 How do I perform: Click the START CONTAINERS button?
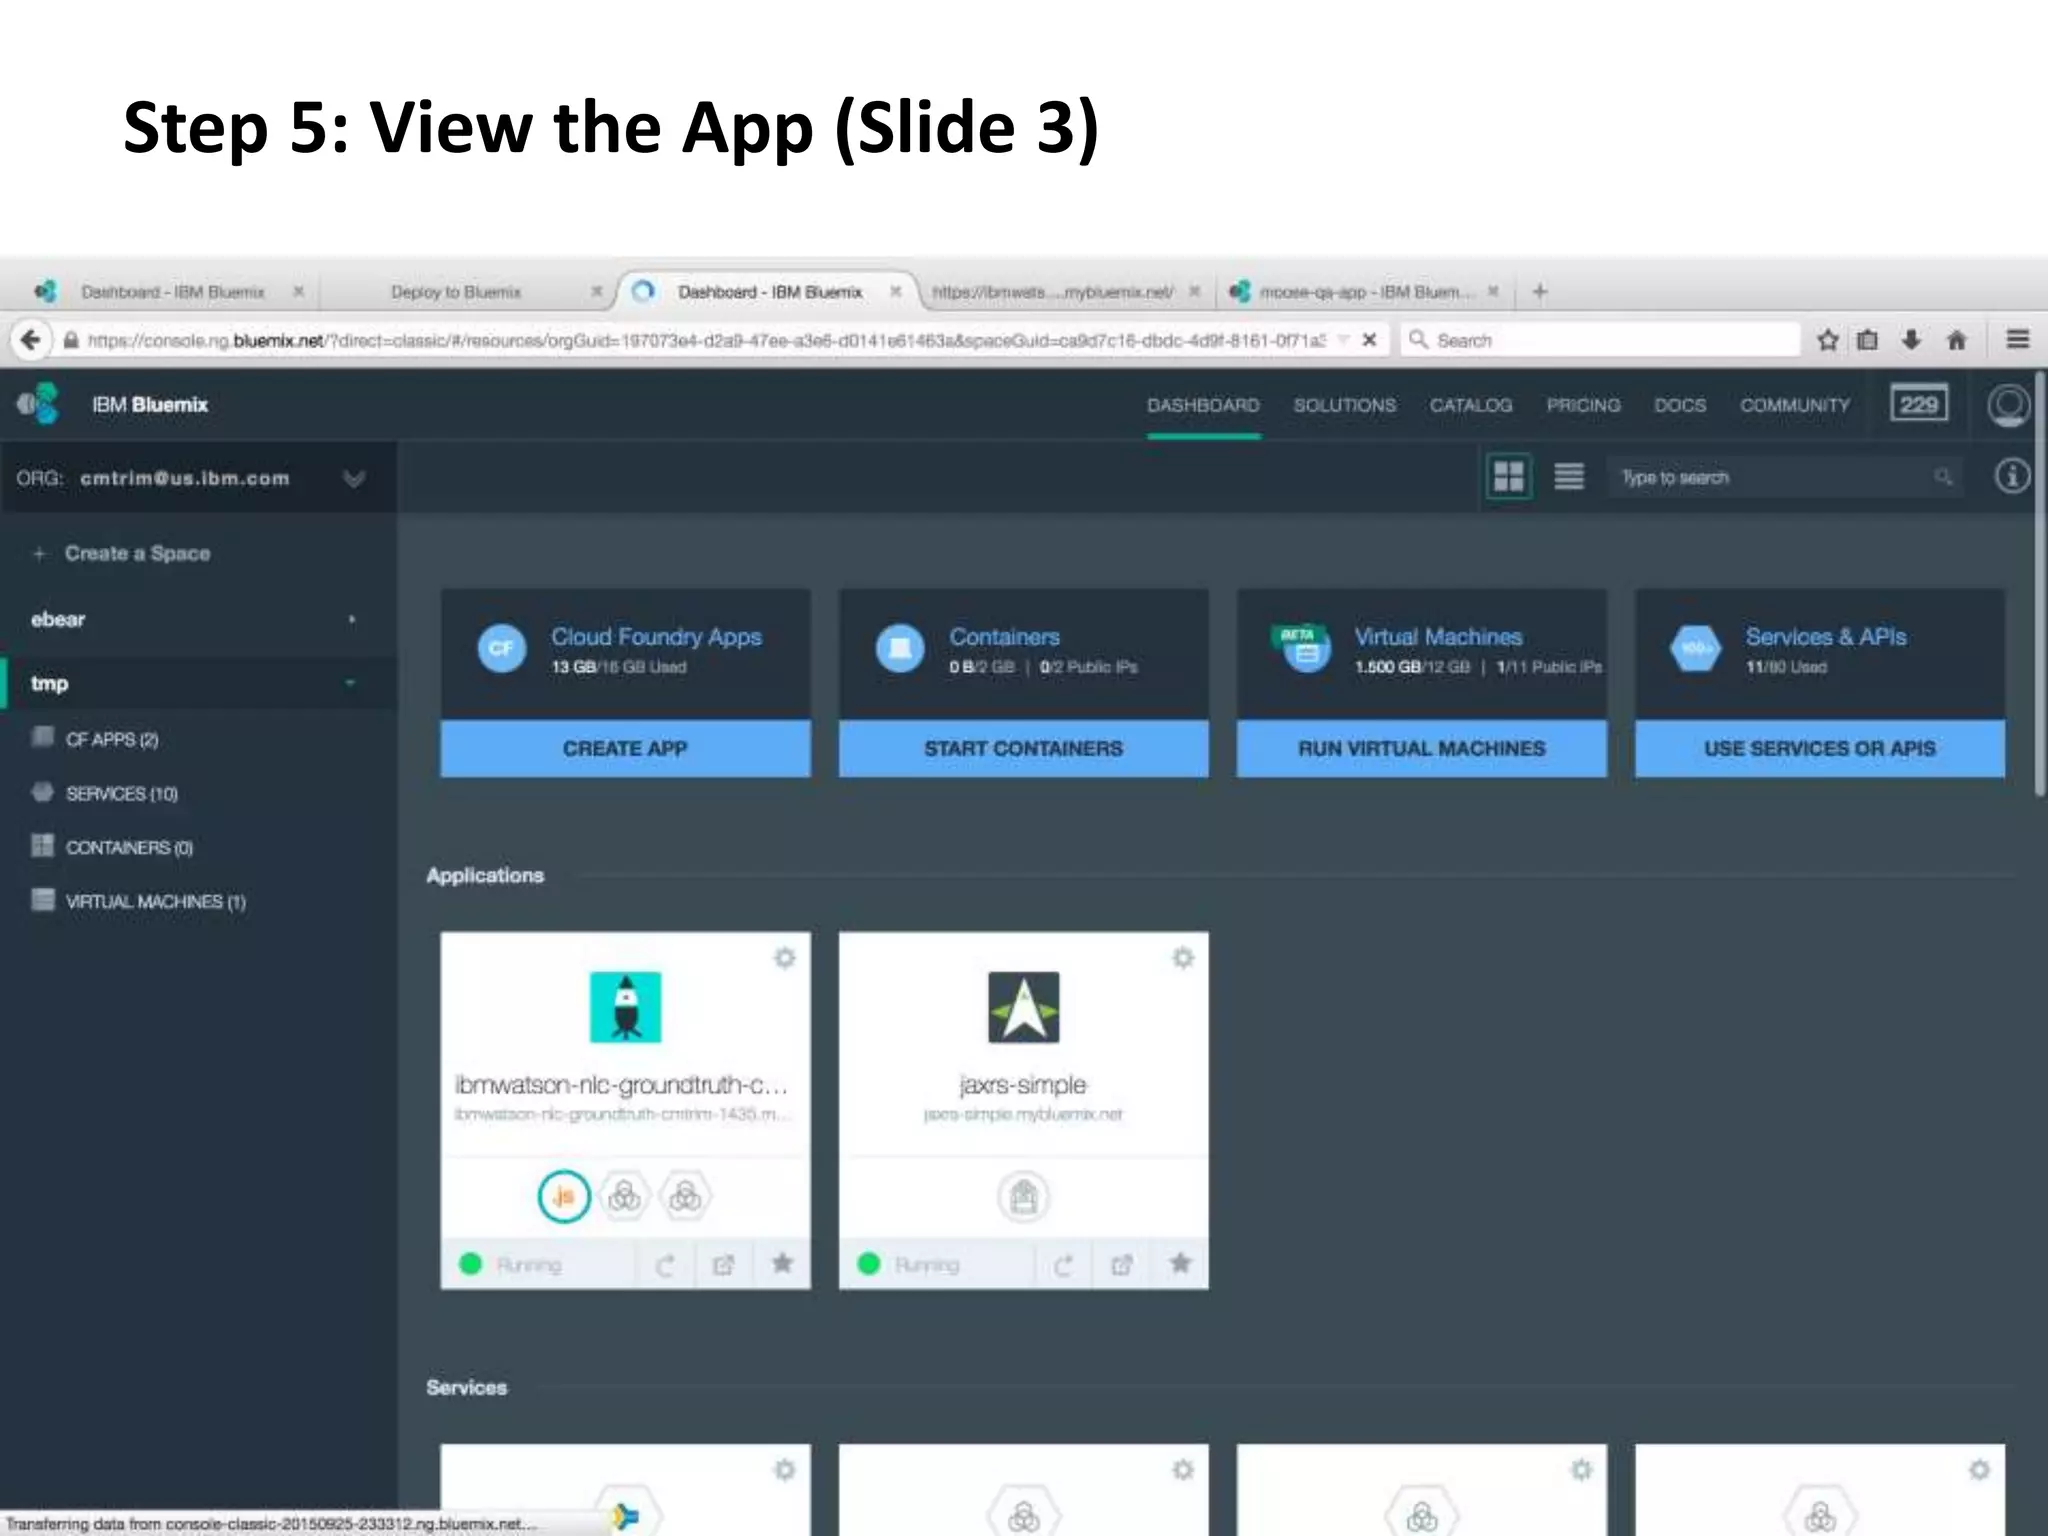(x=1023, y=748)
